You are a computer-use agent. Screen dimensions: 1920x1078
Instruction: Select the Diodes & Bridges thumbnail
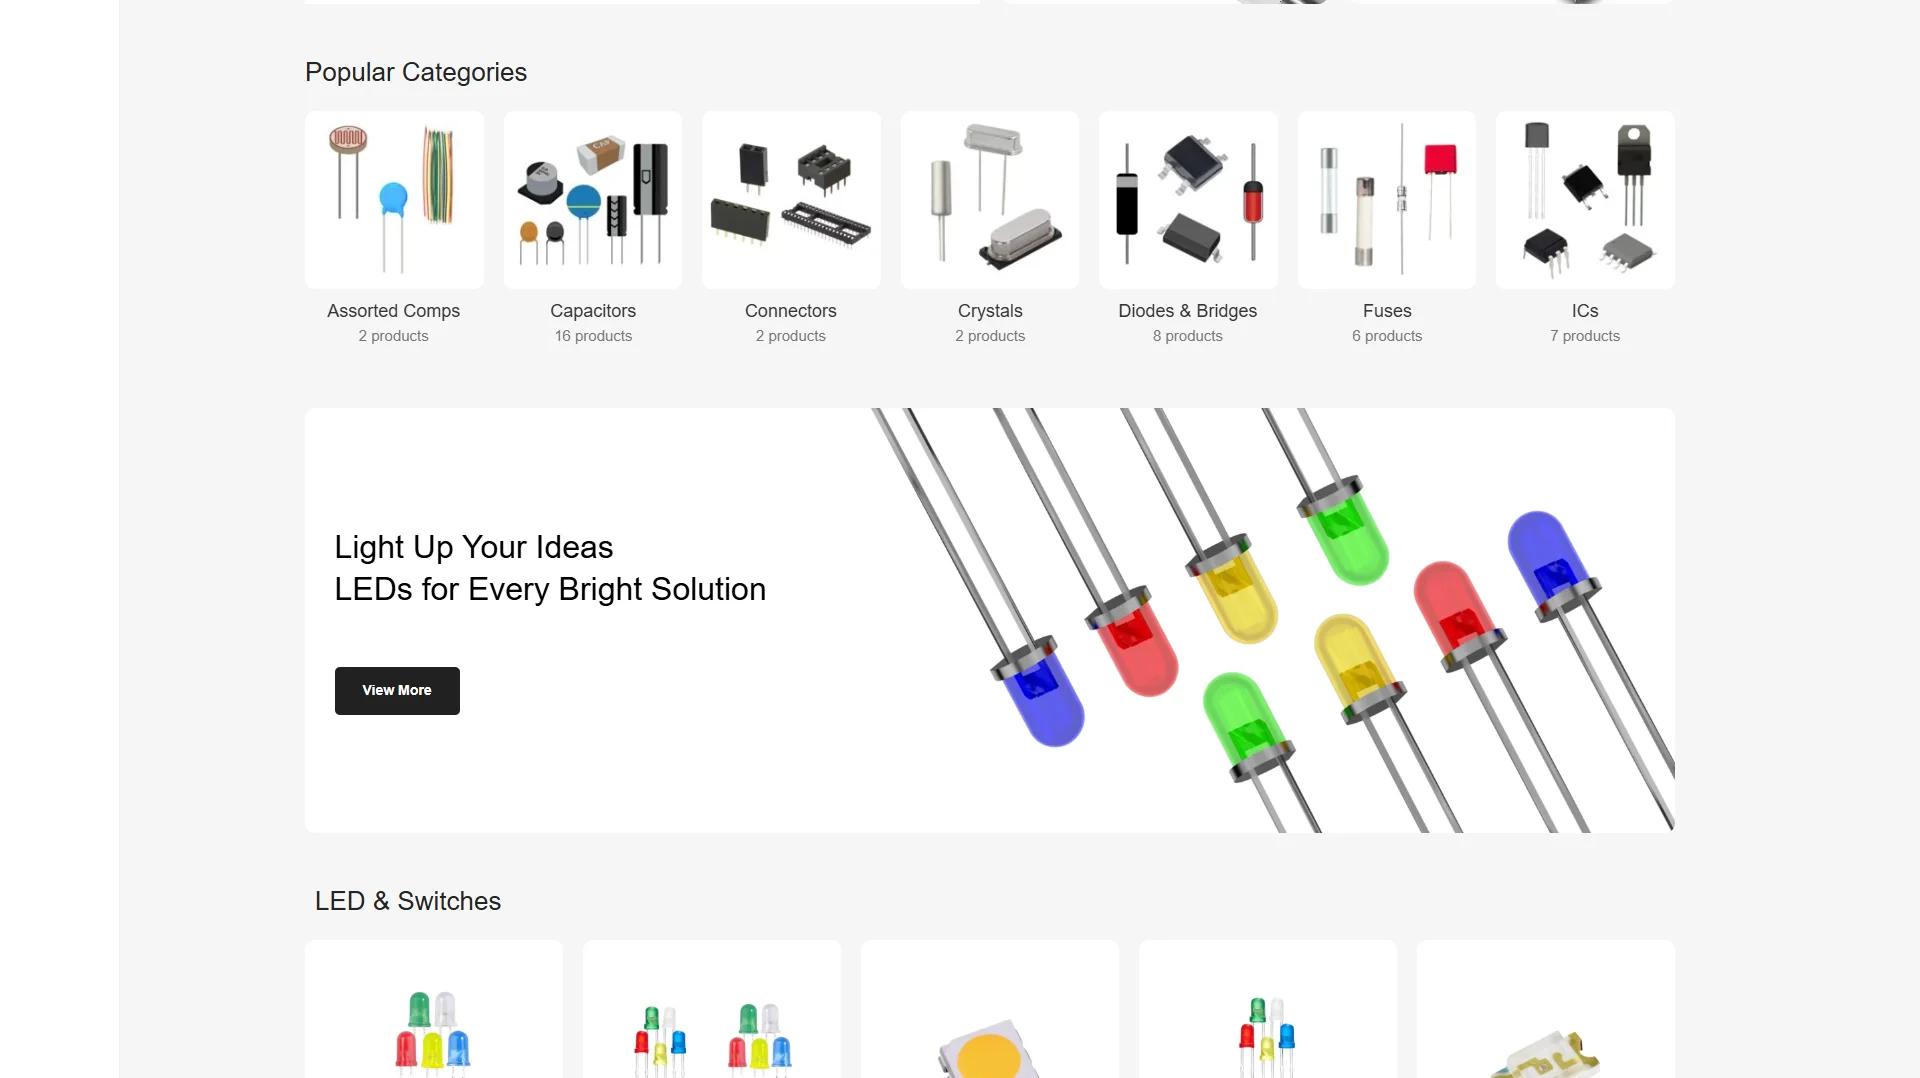click(x=1188, y=200)
